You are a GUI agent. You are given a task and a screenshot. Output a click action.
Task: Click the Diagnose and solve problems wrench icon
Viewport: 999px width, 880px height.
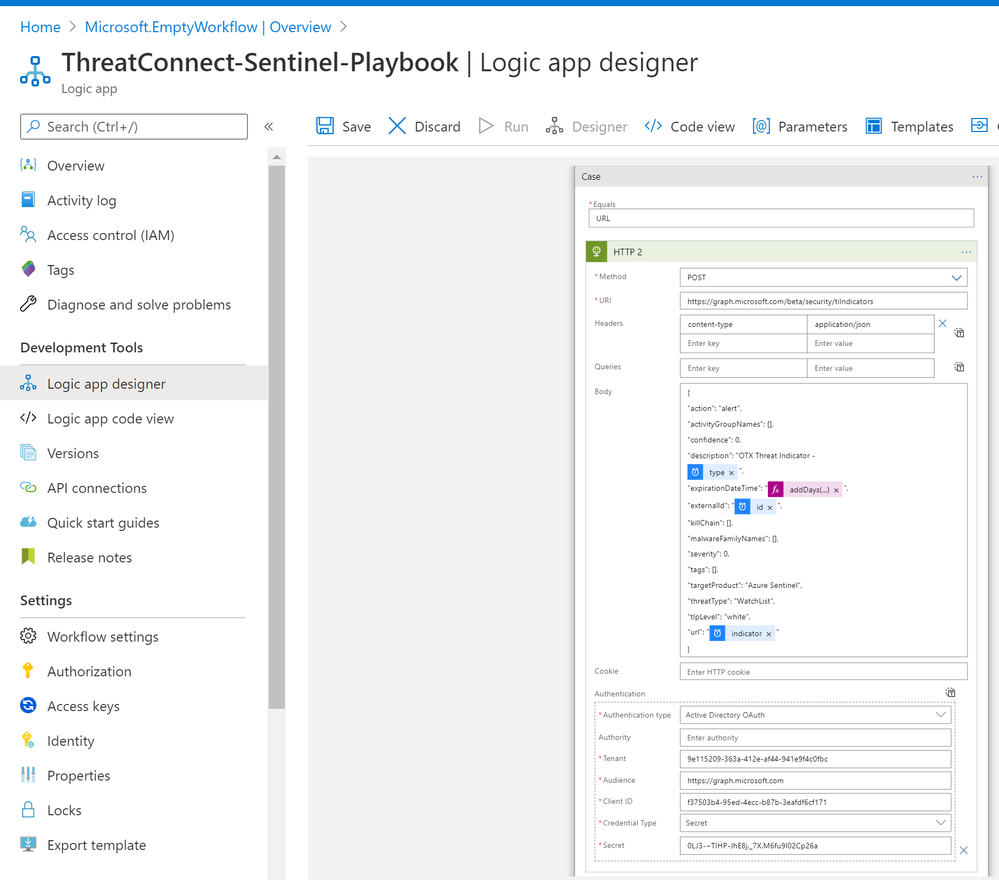point(28,304)
